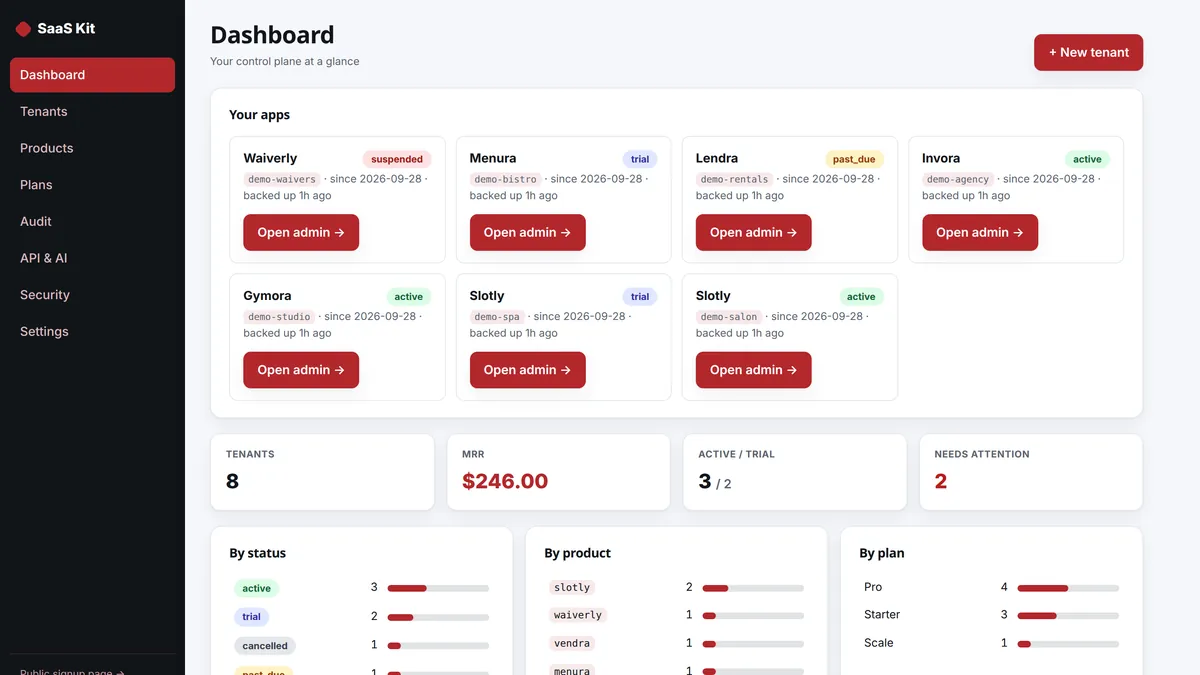The width and height of the screenshot is (1200, 675).
Task: Select the demo-bistro slug
Action: tap(505, 180)
